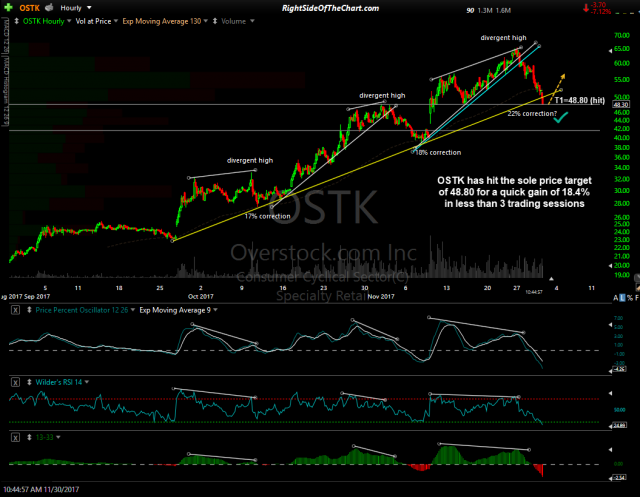
Task: Click the T1=48.80 (hit) label
Action: pyautogui.click(x=580, y=100)
